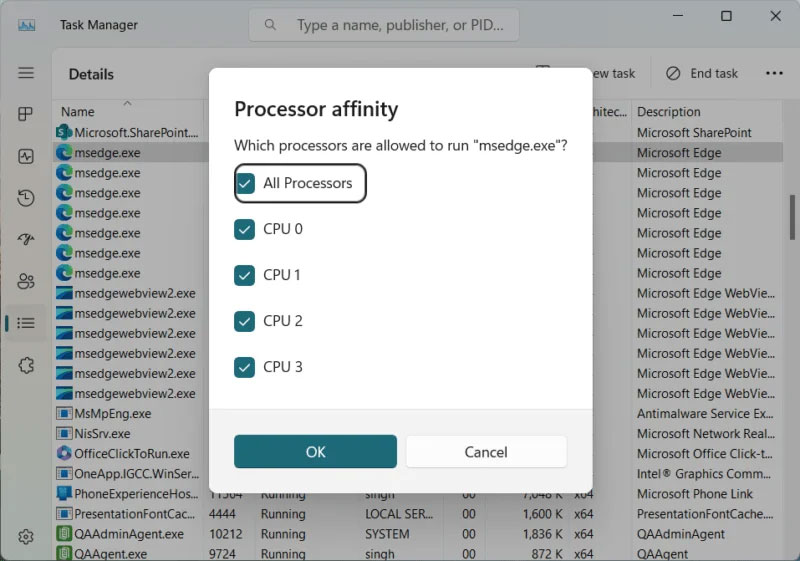Open the Services page puzzle icon

(x=26, y=365)
